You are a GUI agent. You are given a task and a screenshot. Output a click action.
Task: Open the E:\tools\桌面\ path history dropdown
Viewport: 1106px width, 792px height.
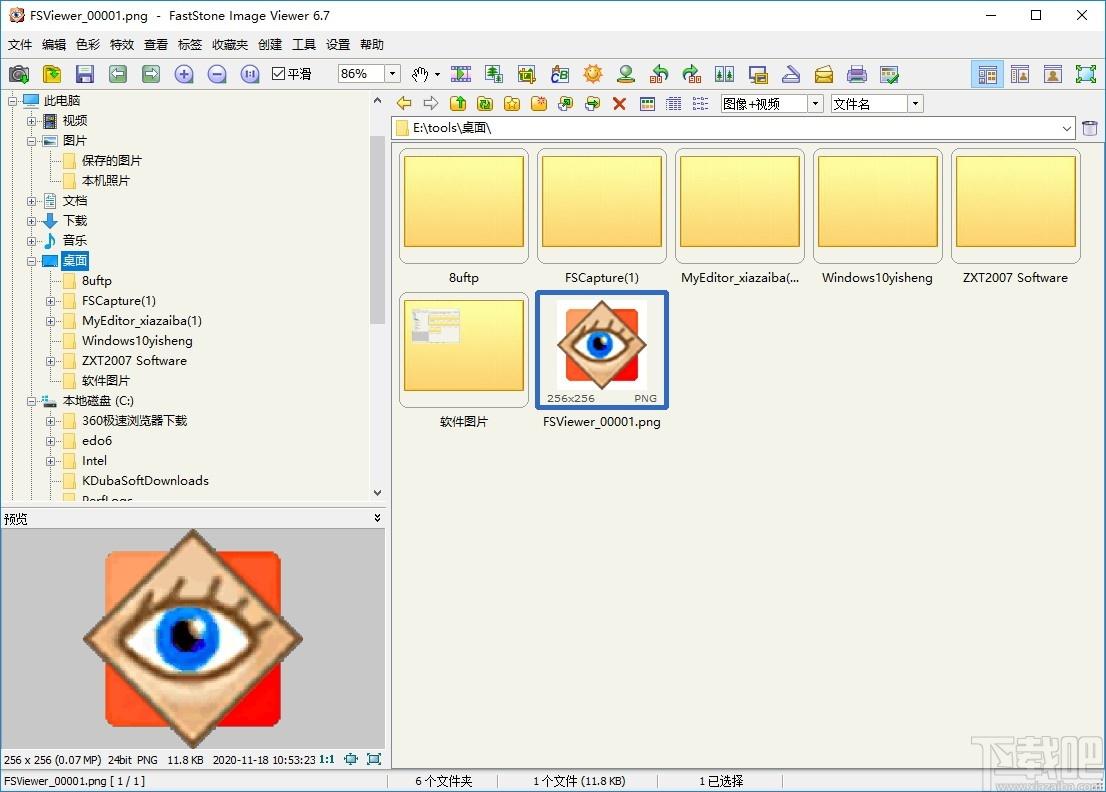(1066, 128)
